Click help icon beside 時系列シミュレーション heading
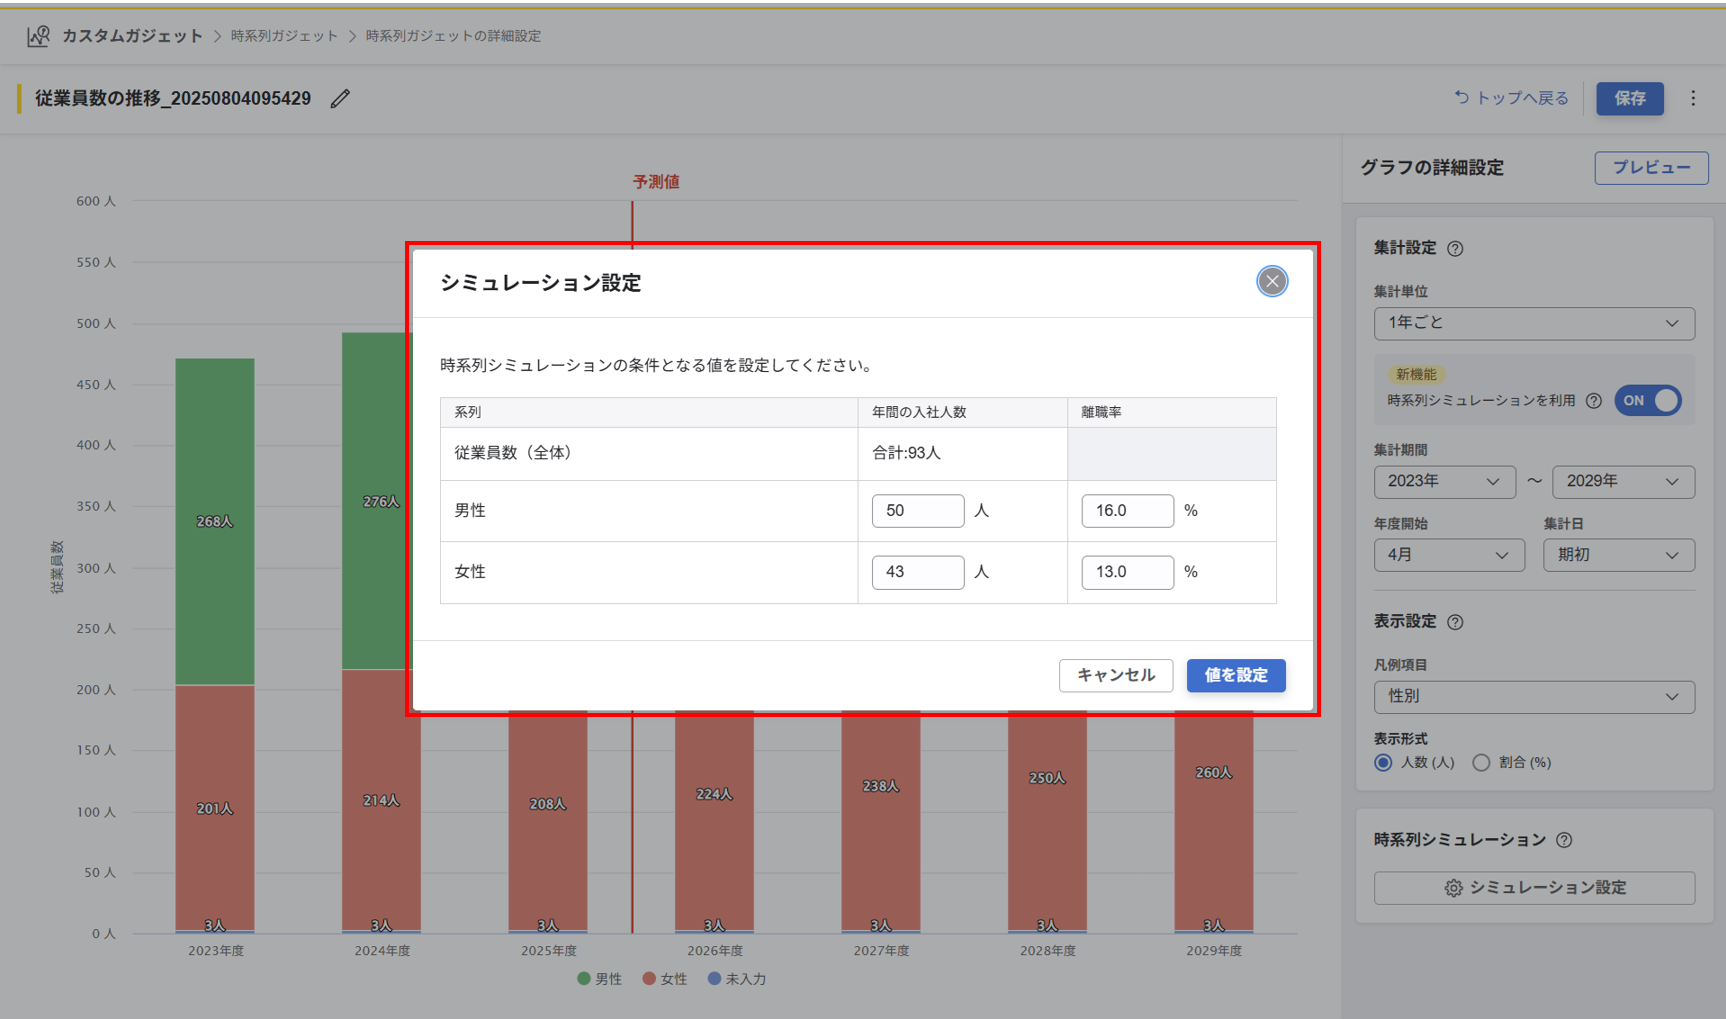The image size is (1726, 1019). pos(1564,840)
